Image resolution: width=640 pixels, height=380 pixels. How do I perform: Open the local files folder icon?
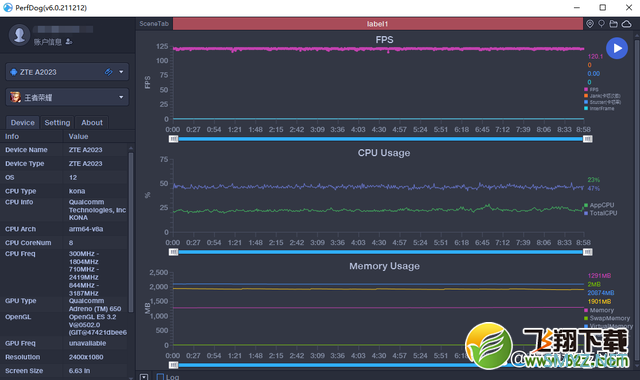pos(613,24)
